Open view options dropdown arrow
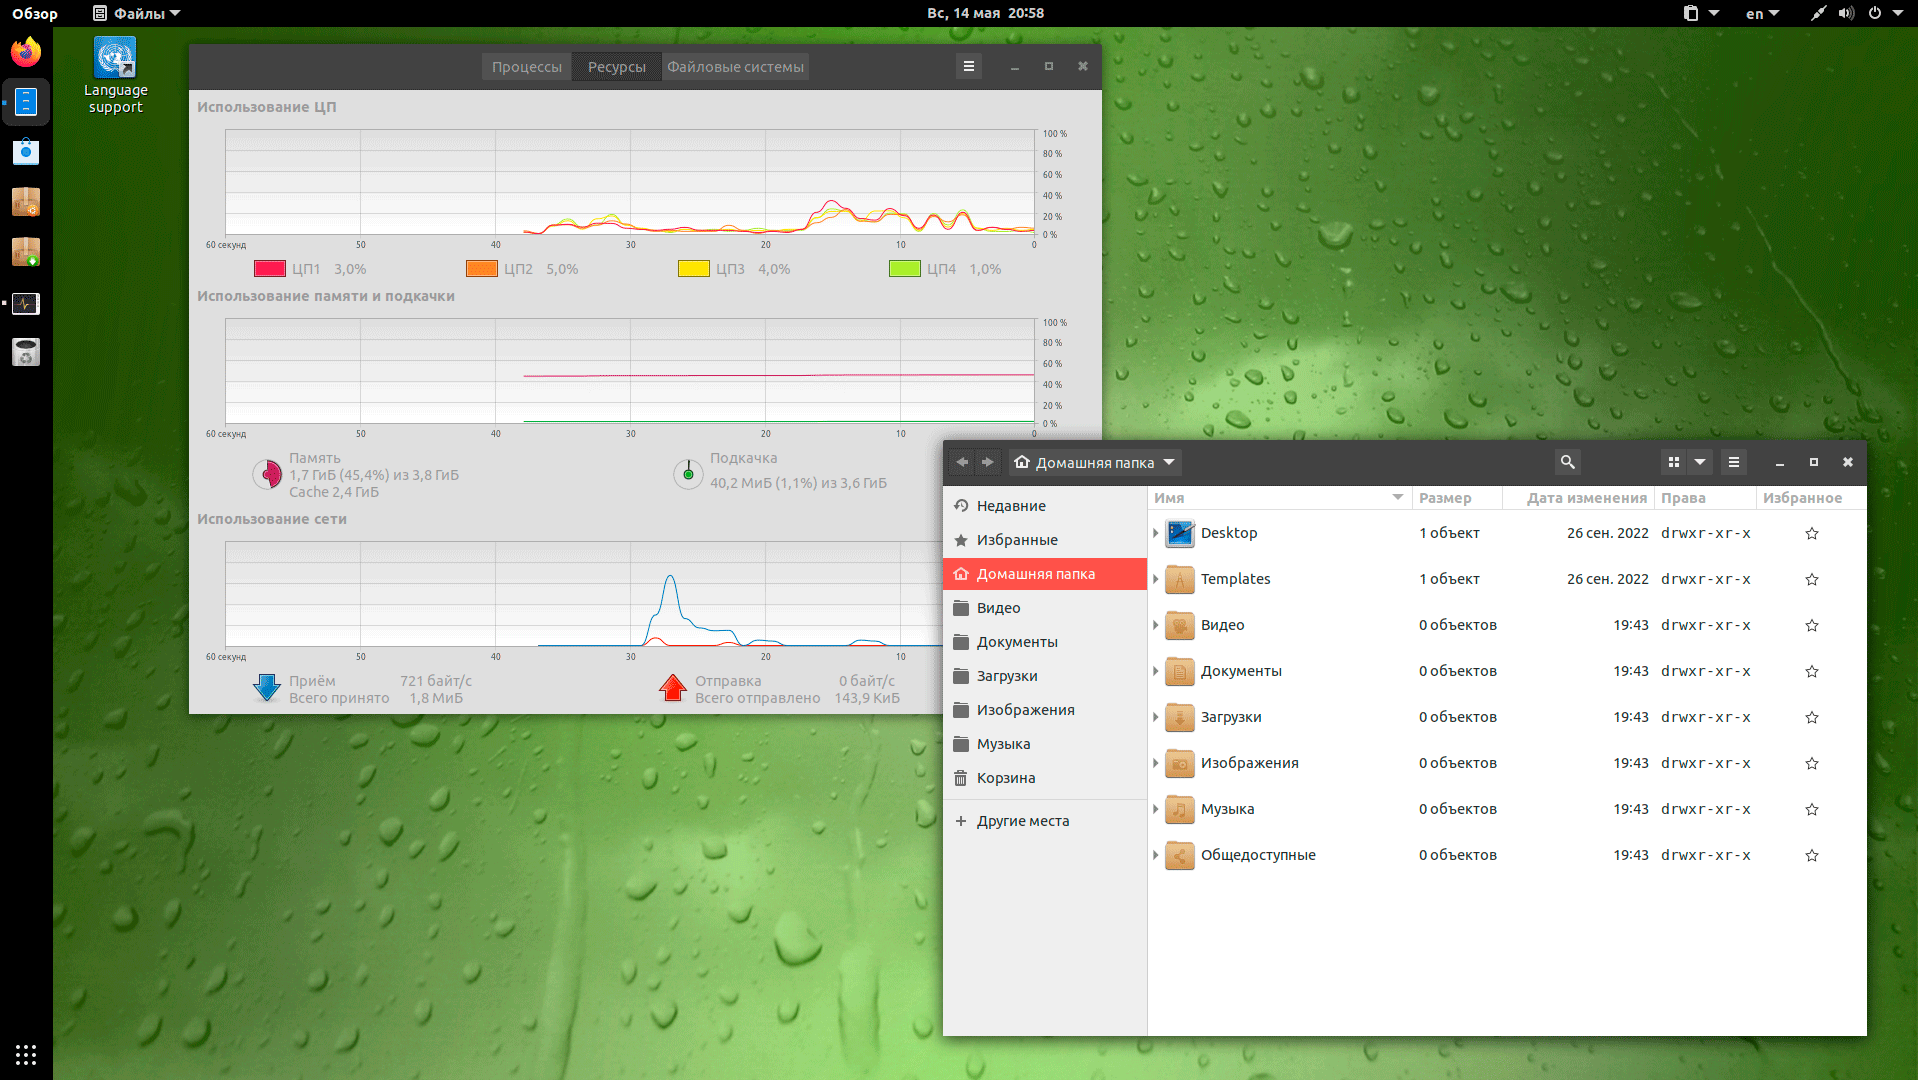The height and width of the screenshot is (1080, 1918). (1699, 462)
